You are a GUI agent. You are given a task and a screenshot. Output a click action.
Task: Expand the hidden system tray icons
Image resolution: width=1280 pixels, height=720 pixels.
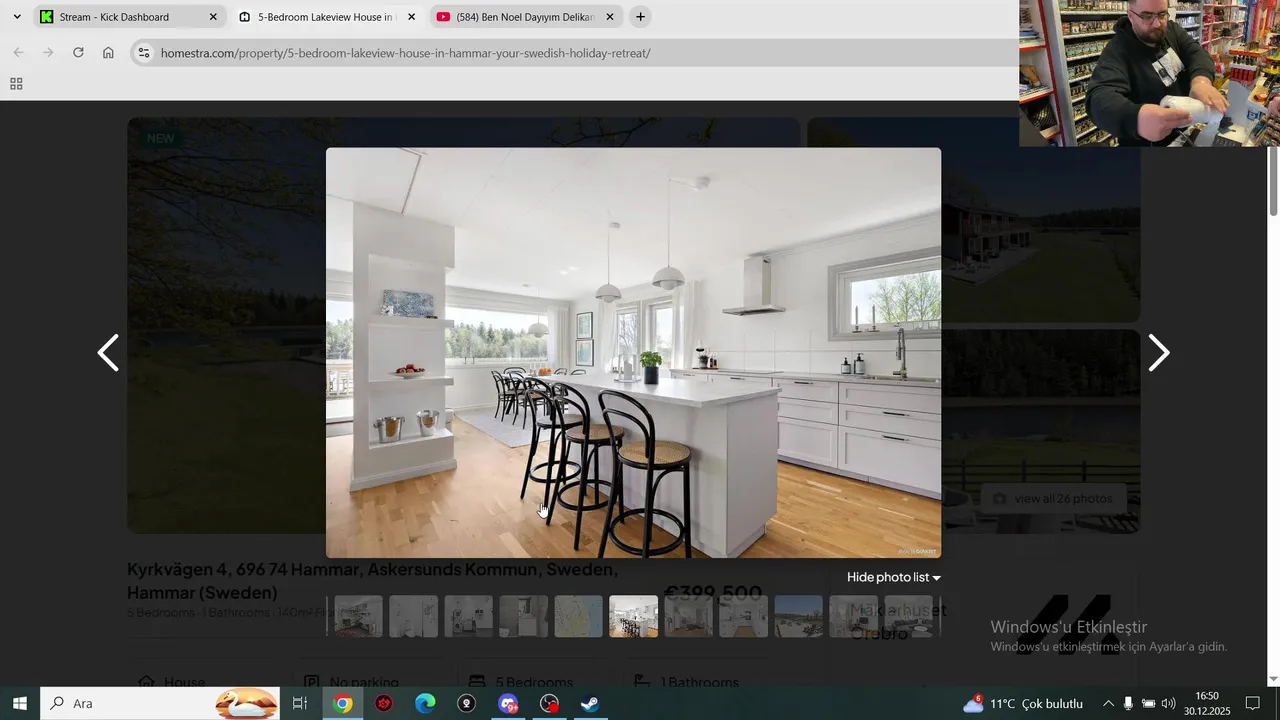click(x=1108, y=703)
